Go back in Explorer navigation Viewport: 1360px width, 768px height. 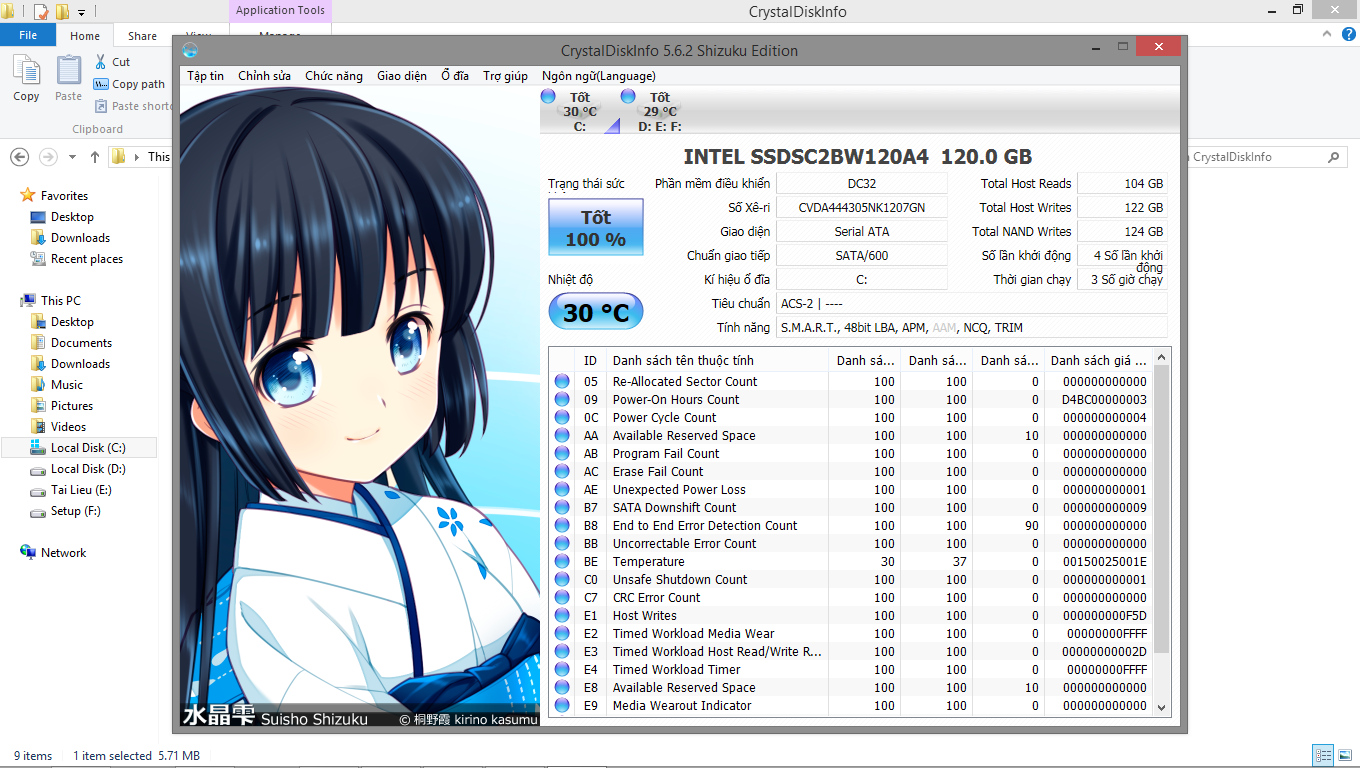(19, 157)
